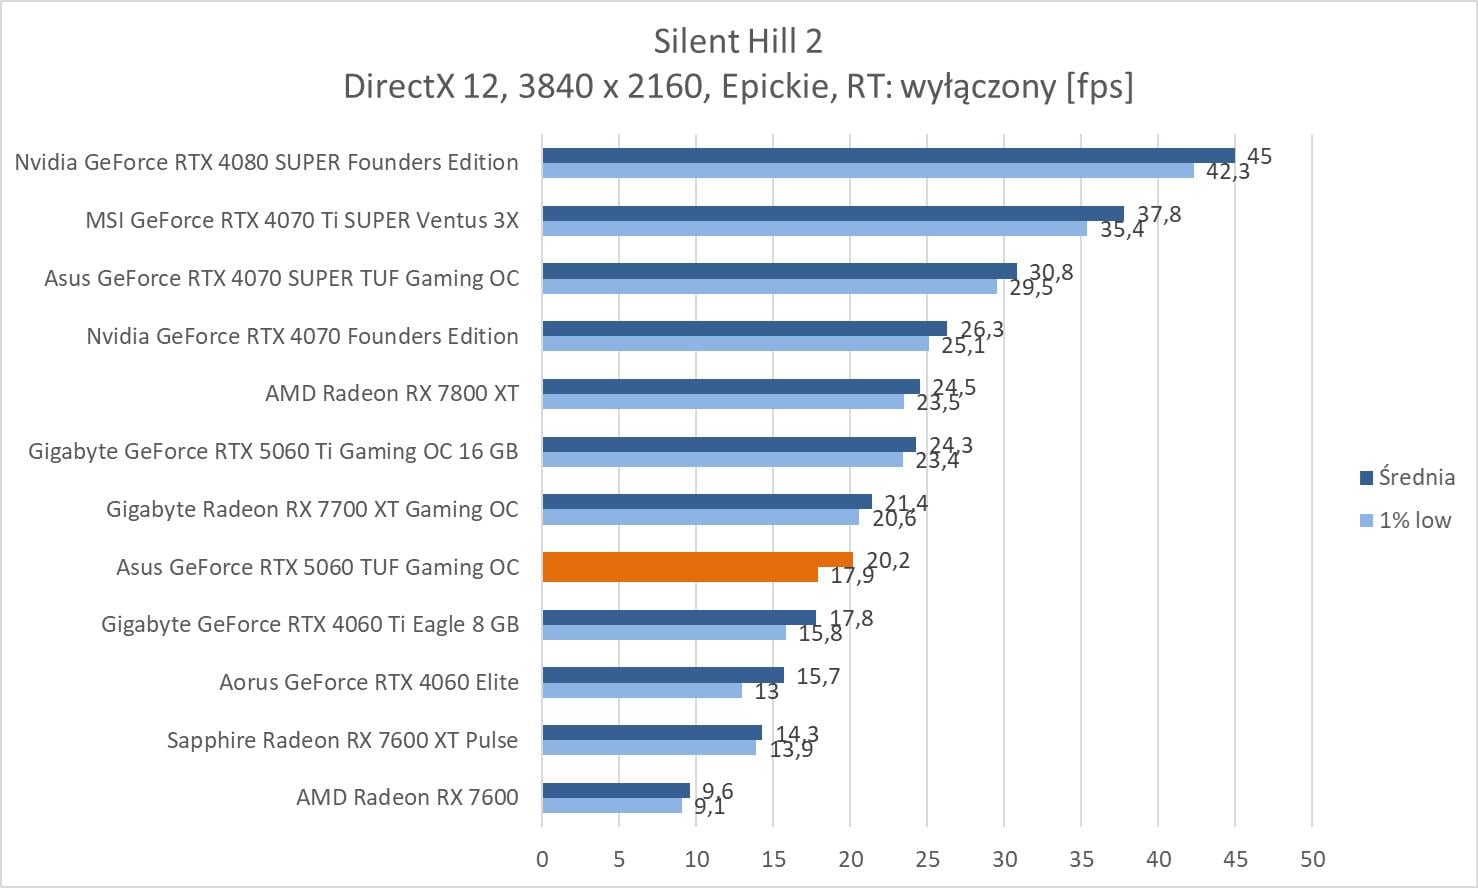Select 'Asus GeForce RTX 5060 TUF Gaming OC' label
Image resolution: width=1478 pixels, height=888 pixels.
coord(318,567)
